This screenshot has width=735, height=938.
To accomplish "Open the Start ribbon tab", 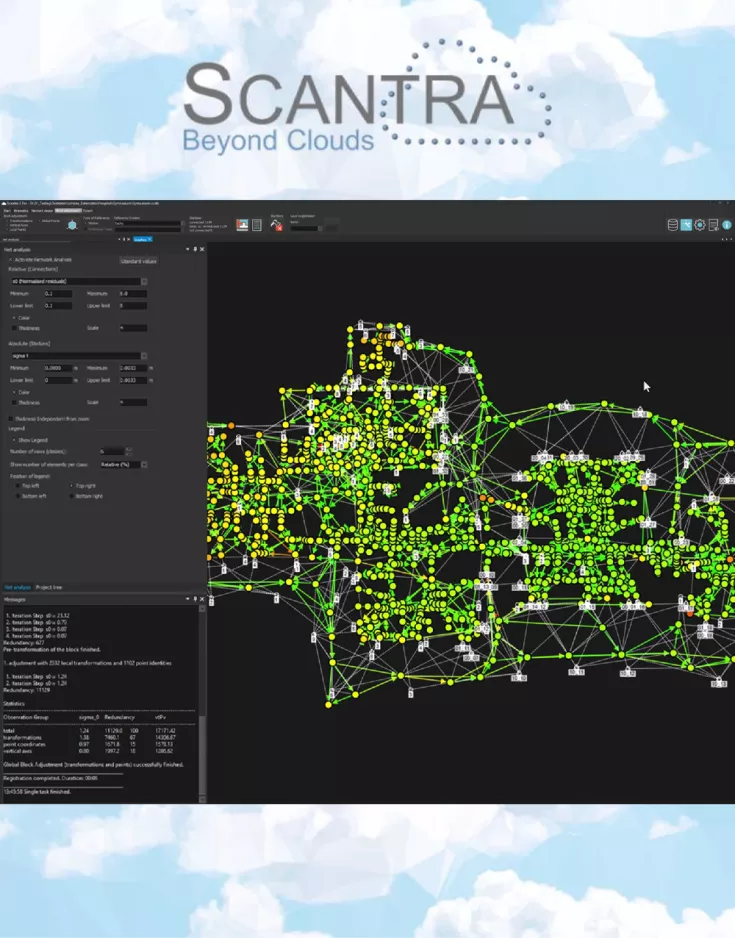I will (x=7, y=211).
